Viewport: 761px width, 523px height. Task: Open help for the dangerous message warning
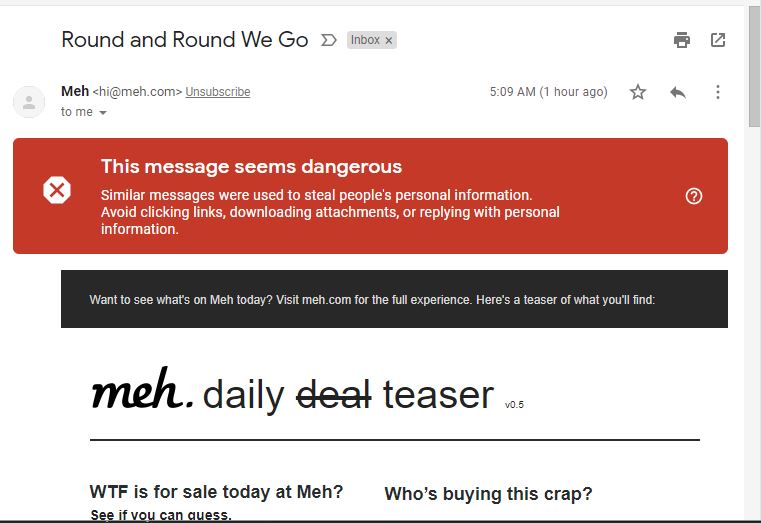pyautogui.click(x=694, y=196)
